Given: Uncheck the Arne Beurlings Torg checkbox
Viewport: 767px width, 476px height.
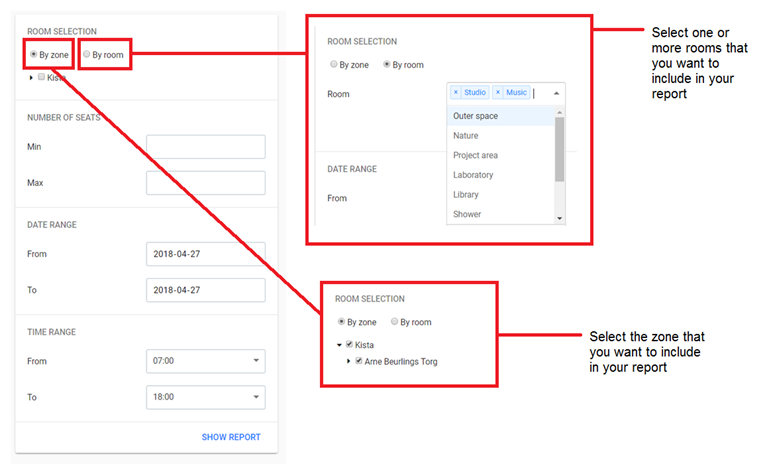Looking at the screenshot, I should tap(359, 361).
